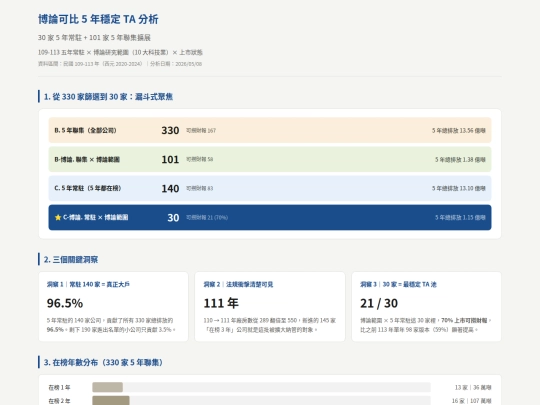540x405 pixels.
Task: Click the big figure 21 / 30
Action: pos(379,303)
